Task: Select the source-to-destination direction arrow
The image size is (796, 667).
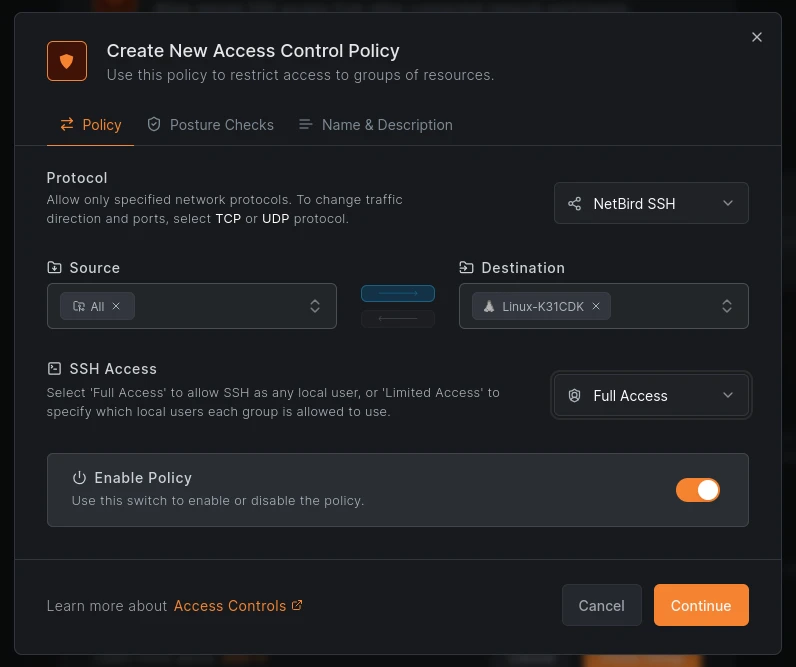Action: [398, 294]
